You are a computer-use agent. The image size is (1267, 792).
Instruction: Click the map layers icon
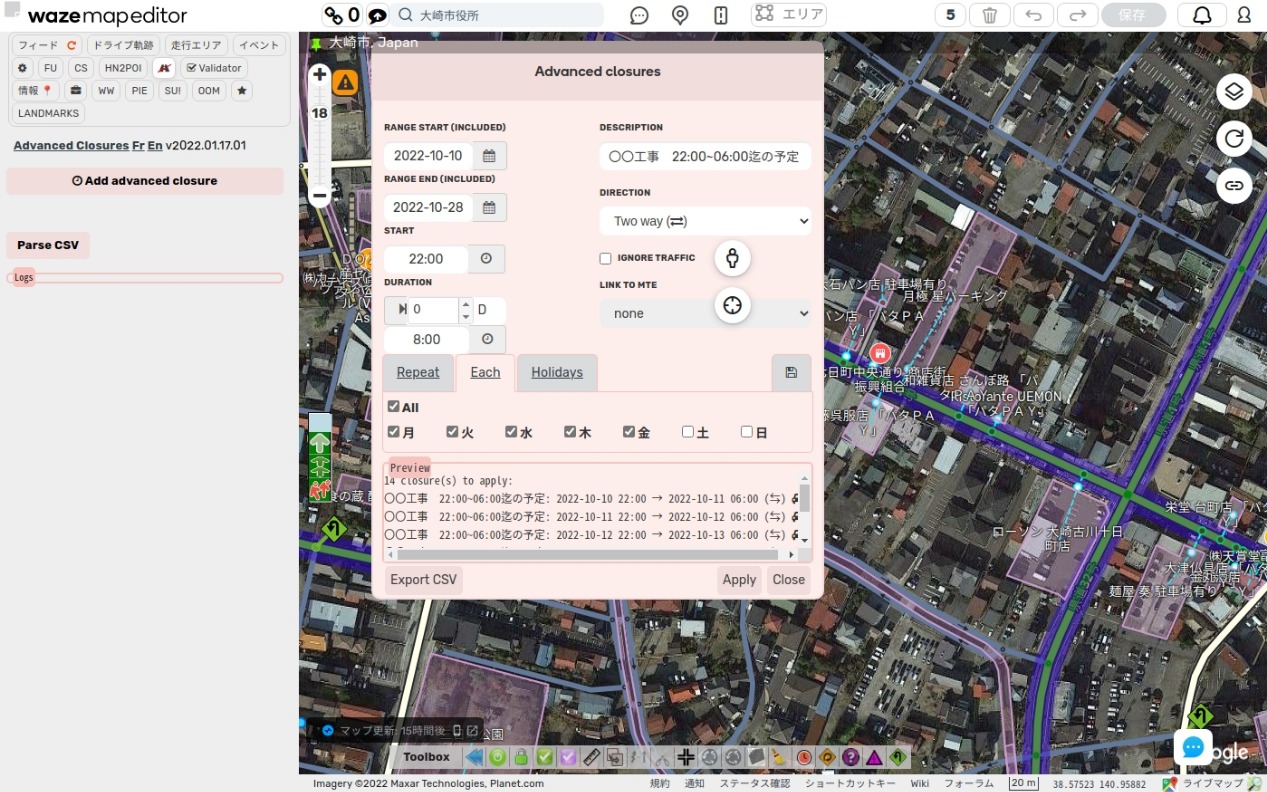pos(1234,92)
